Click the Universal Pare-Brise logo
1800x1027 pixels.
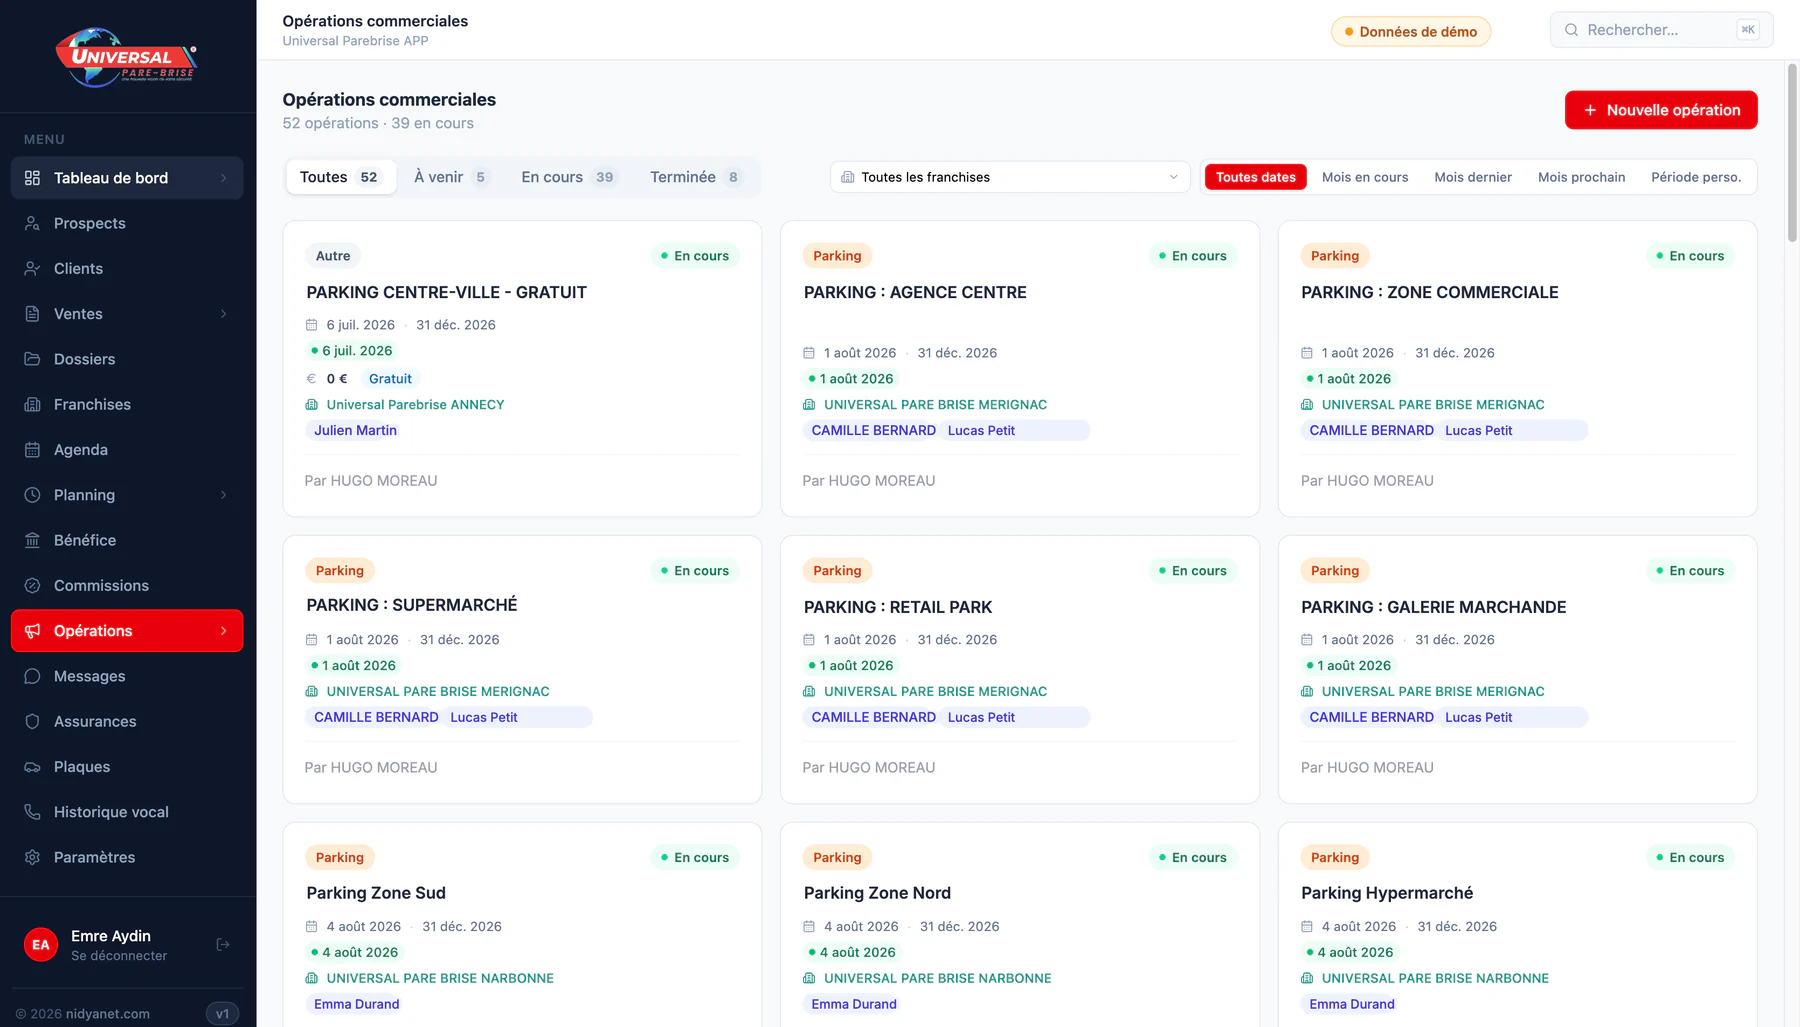pyautogui.click(x=126, y=57)
